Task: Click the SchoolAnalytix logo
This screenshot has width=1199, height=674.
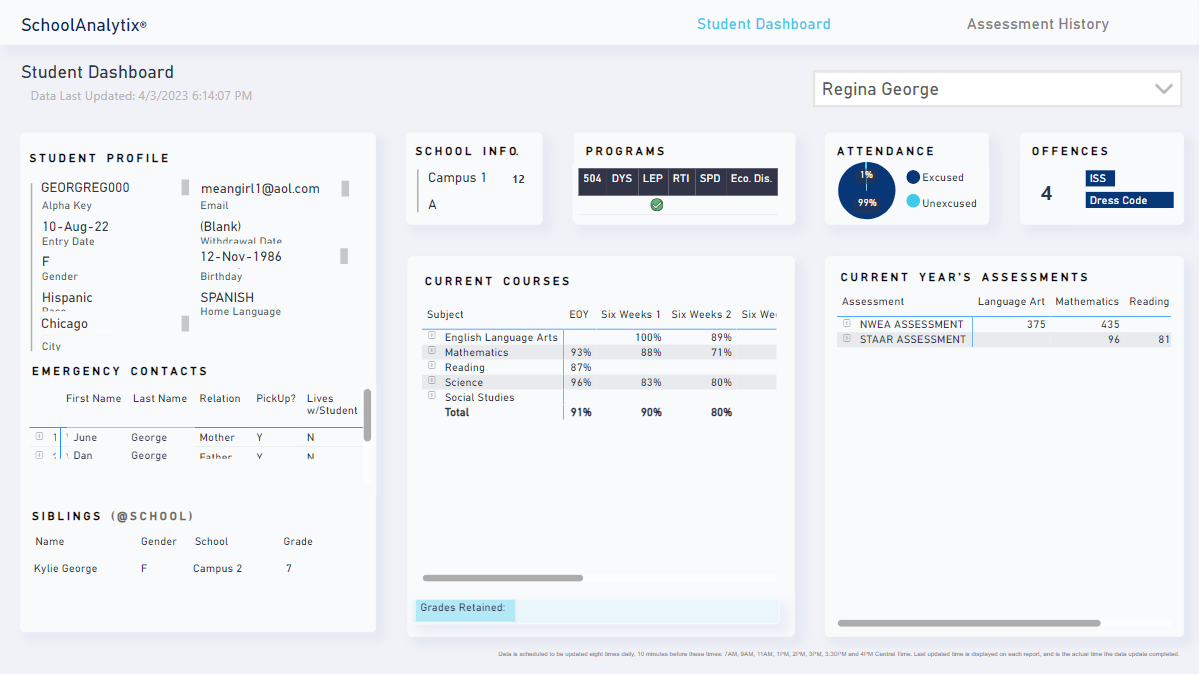Action: [x=84, y=24]
